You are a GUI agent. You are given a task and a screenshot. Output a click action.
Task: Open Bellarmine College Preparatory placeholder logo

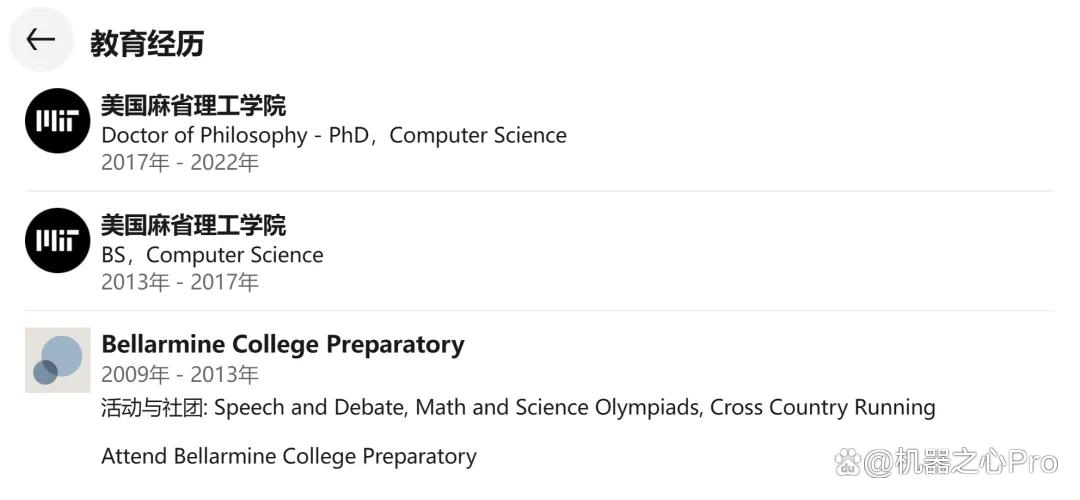tap(58, 360)
